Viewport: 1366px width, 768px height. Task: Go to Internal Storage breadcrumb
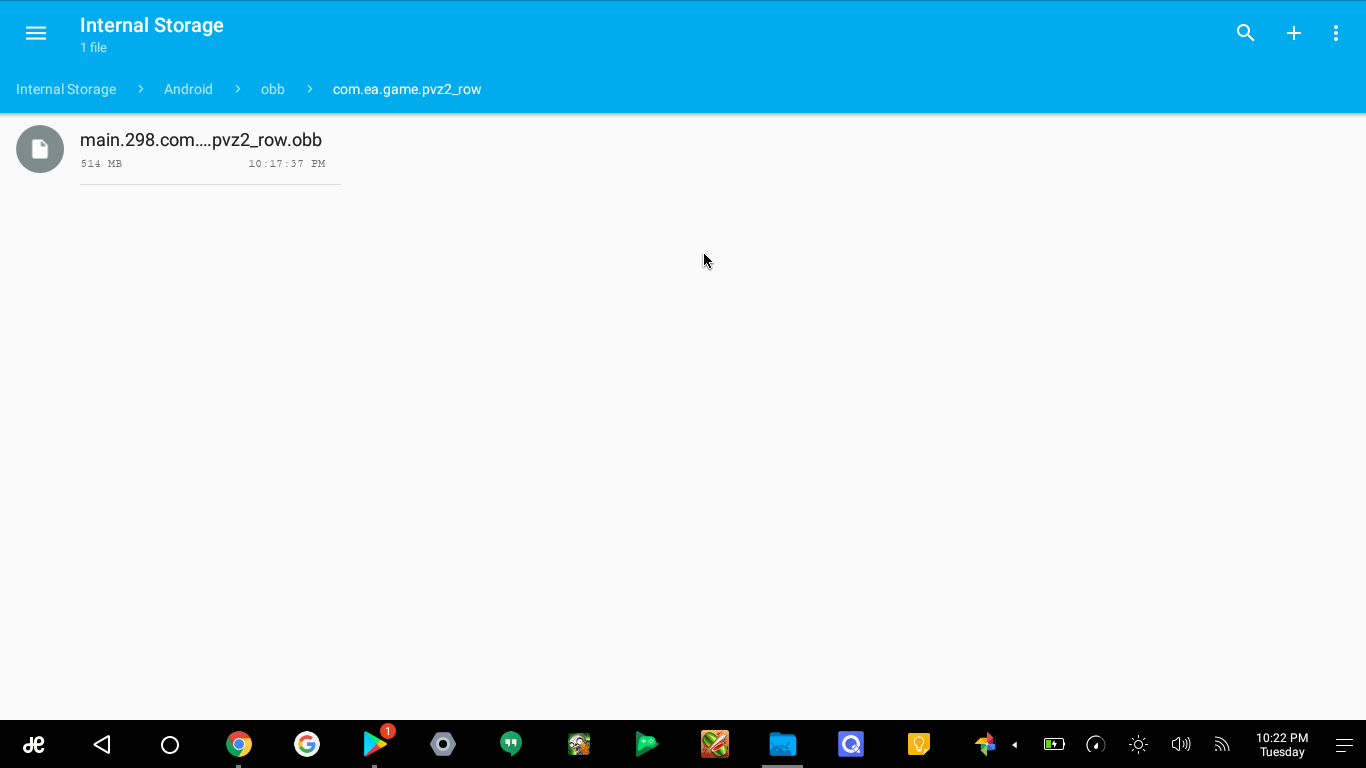[x=66, y=89]
